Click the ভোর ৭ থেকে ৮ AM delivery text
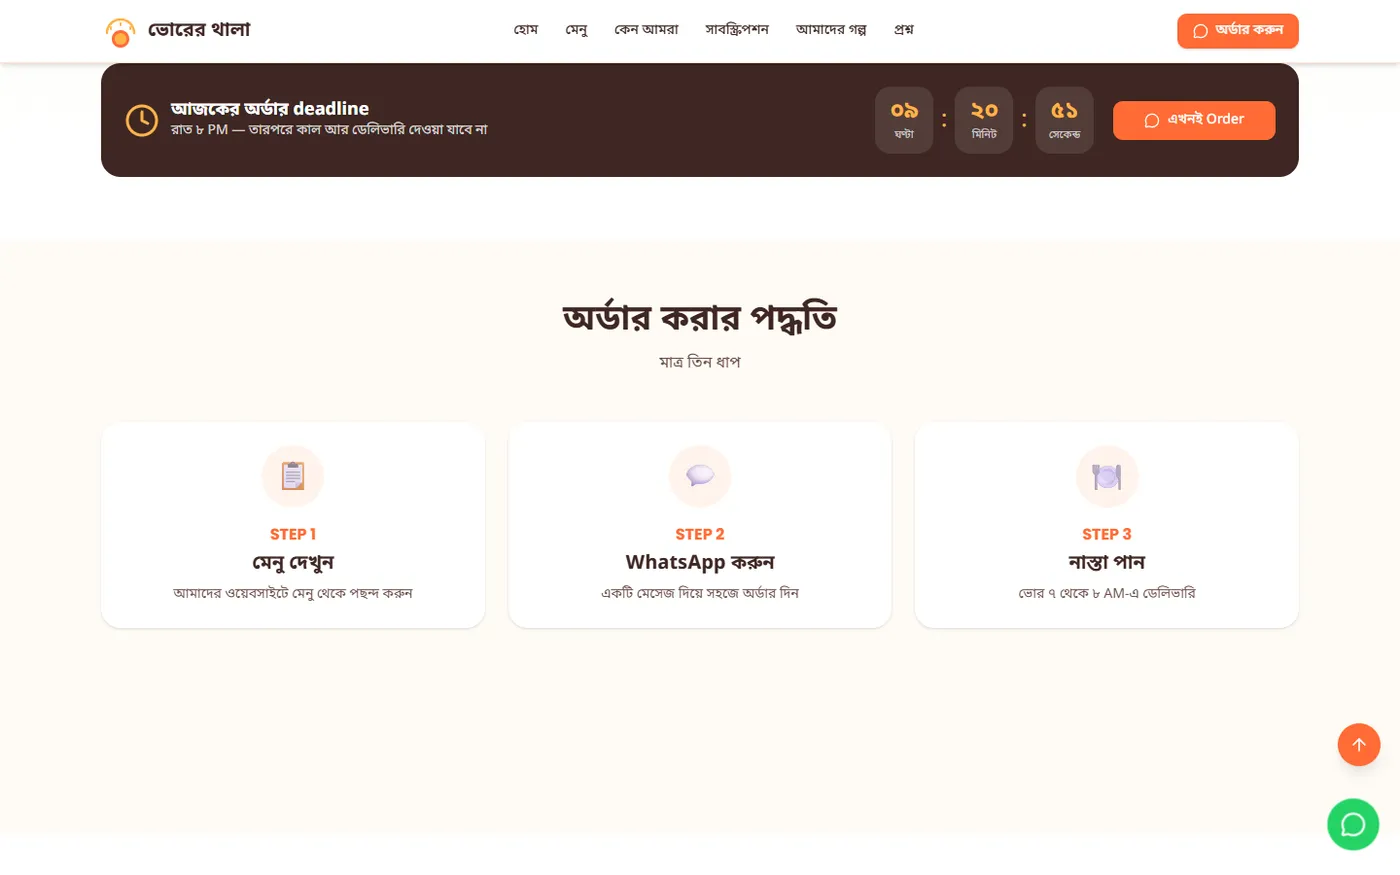Screen dimensions: 1400x875 pos(1107,593)
